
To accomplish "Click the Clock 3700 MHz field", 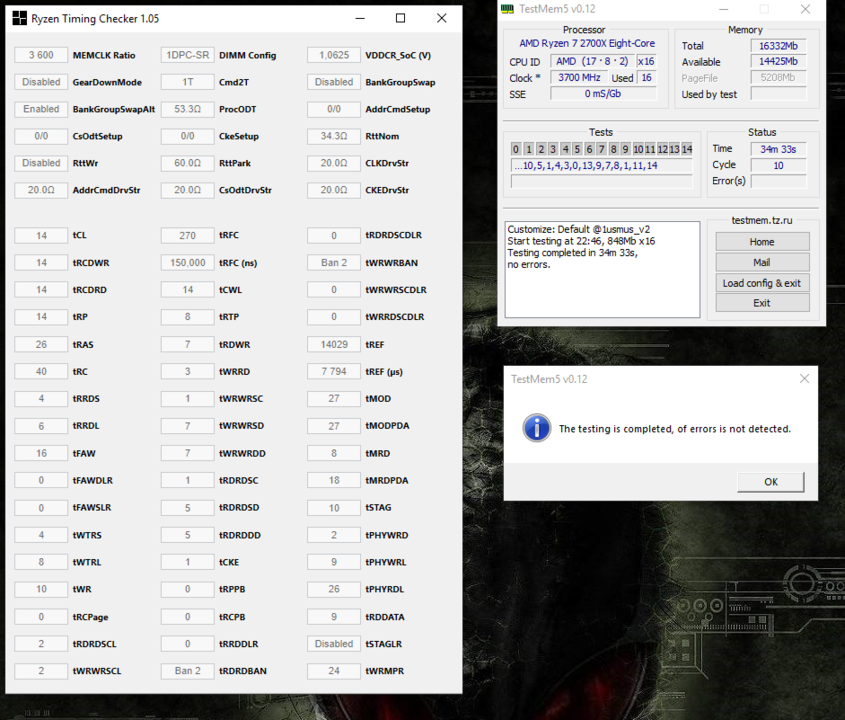I will click(579, 78).
